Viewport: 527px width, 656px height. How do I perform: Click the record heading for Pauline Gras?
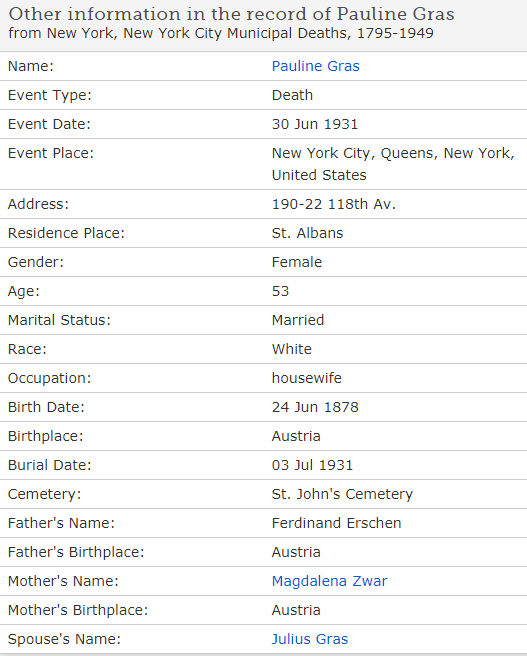[231, 14]
